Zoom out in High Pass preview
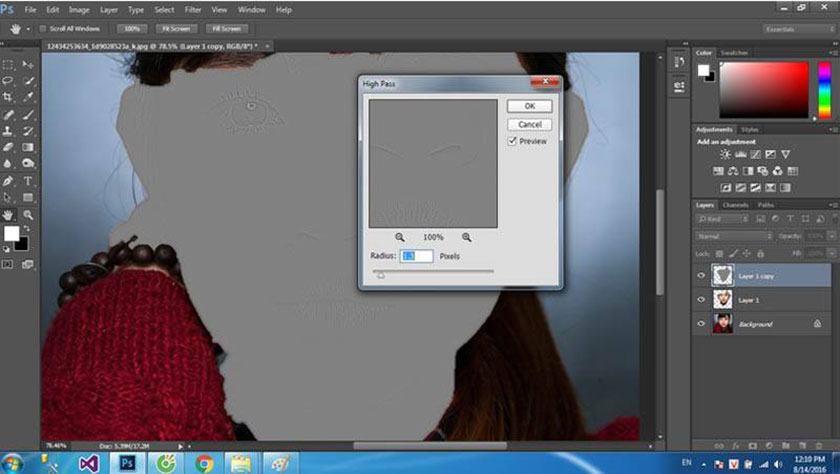Image resolution: width=840 pixels, height=474 pixels. click(x=400, y=237)
